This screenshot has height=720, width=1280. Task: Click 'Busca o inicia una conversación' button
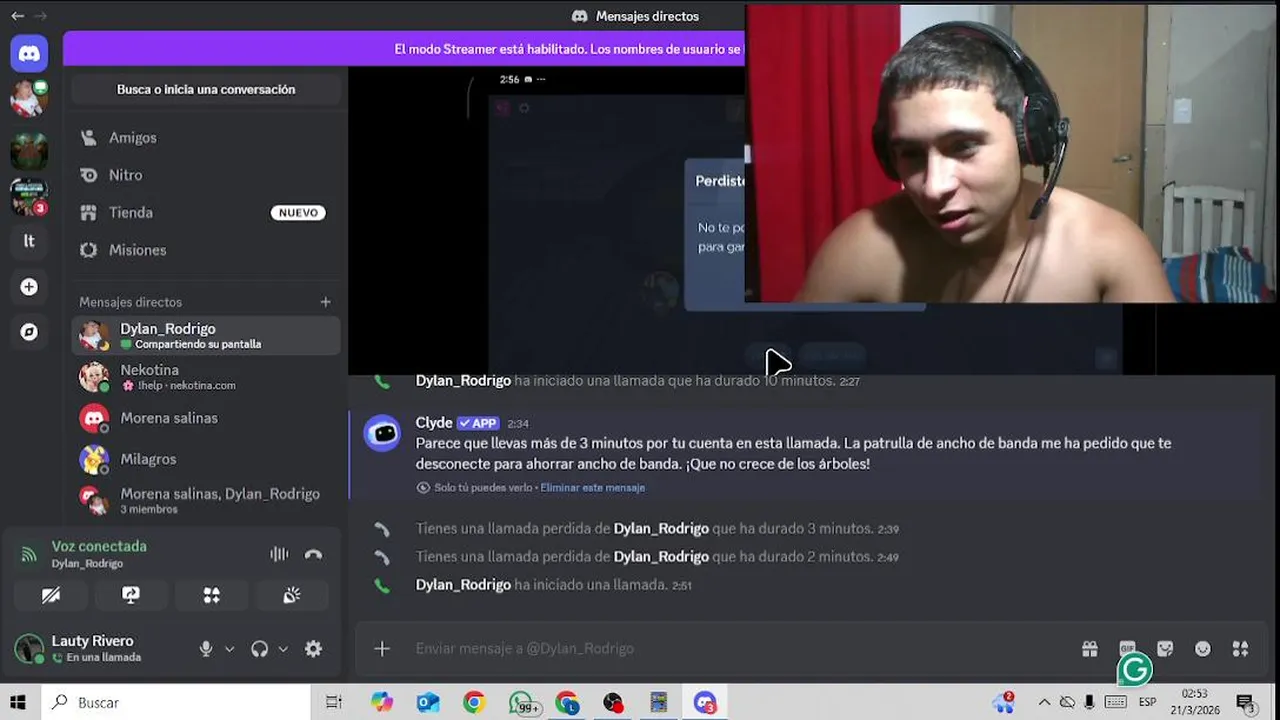[206, 89]
